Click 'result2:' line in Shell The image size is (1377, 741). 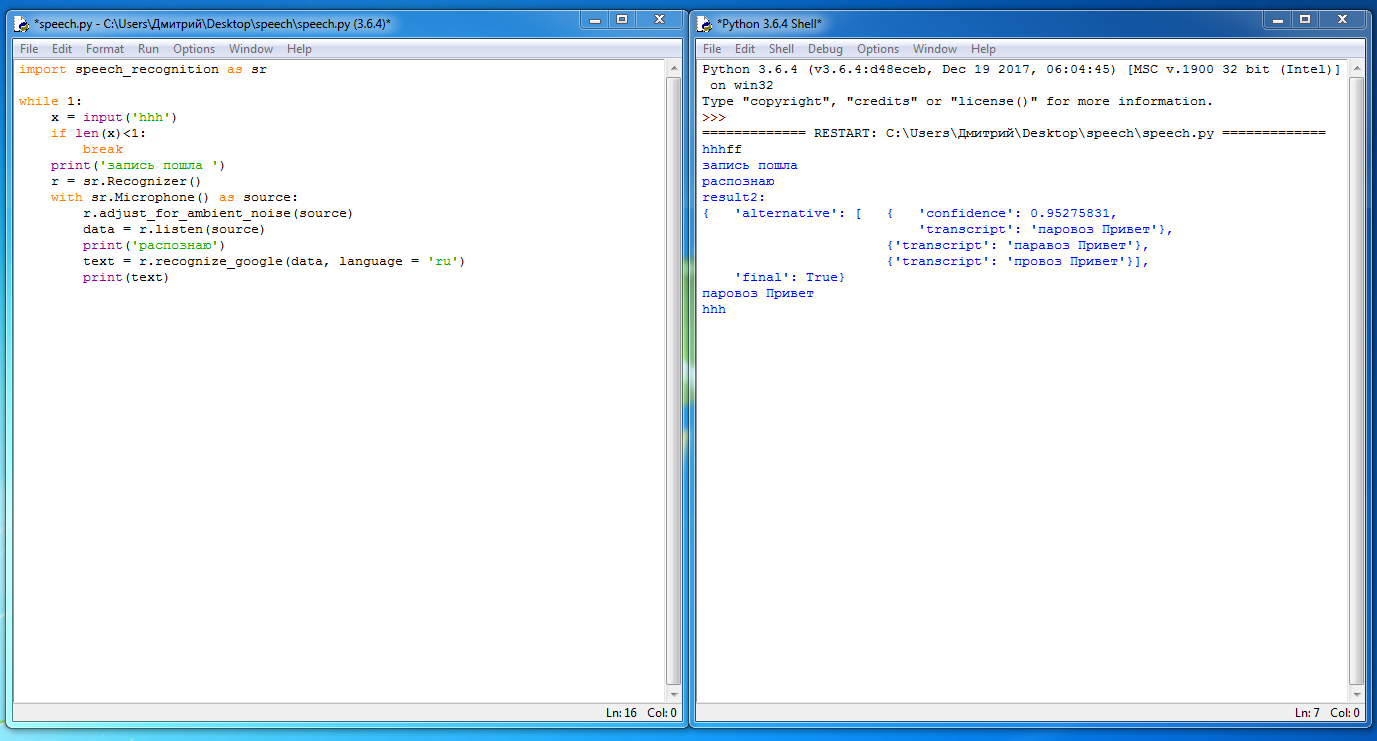pos(734,198)
